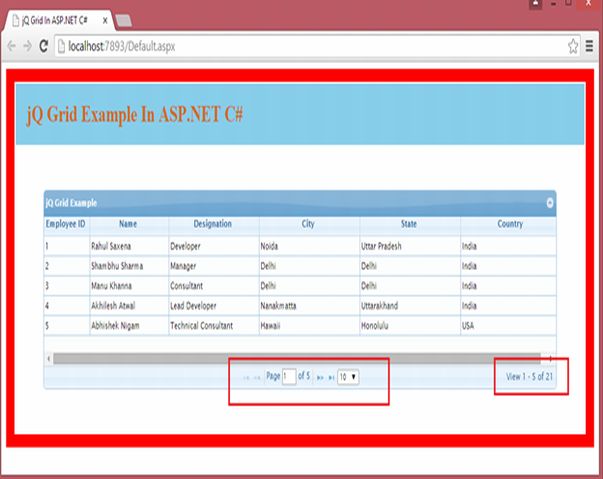Click the page number input field
The height and width of the screenshot is (479, 603).
(289, 376)
